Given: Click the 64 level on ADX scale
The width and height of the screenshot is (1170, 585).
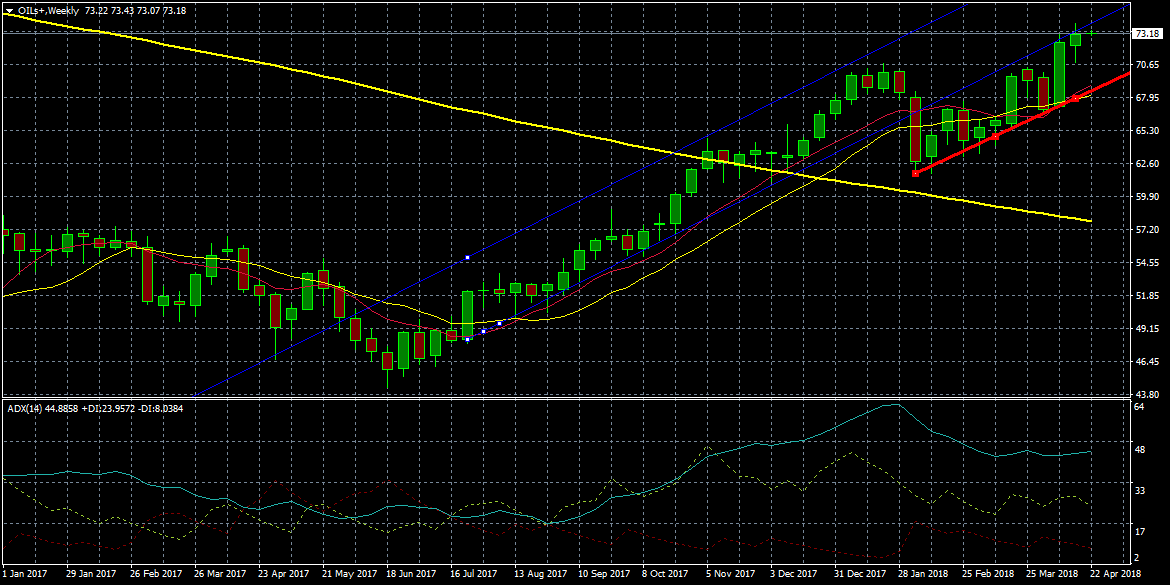Looking at the screenshot, I should click(x=1139, y=407).
